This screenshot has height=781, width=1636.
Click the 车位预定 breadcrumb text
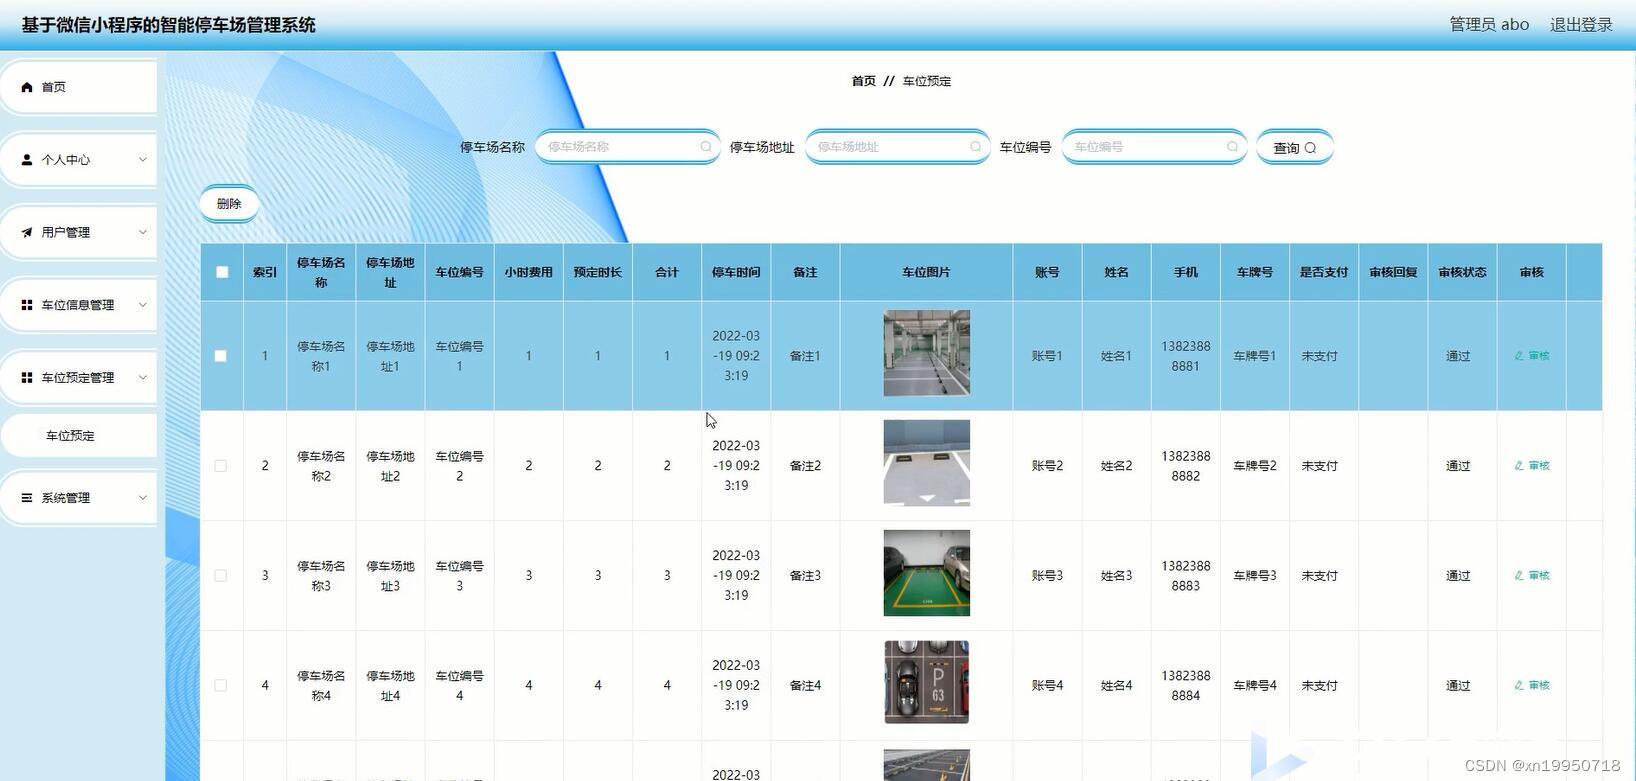pyautogui.click(x=927, y=81)
